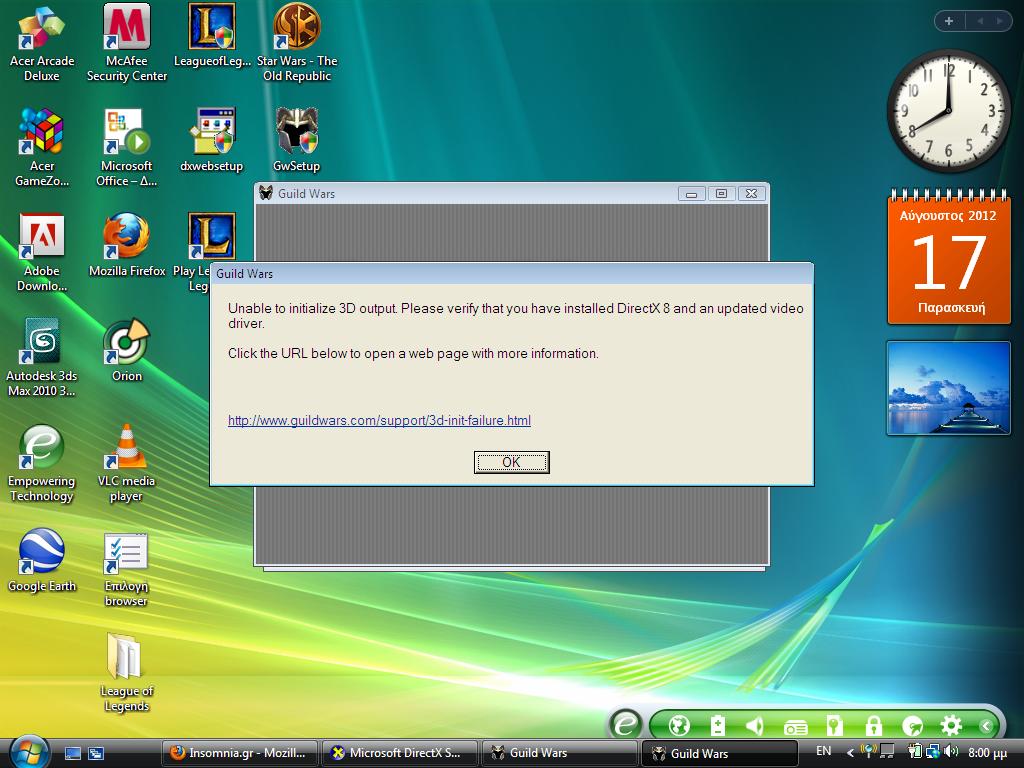The image size is (1024, 768).
Task: Open Acer Arcade Deluxe desktop shortcut
Action: pyautogui.click(x=42, y=43)
